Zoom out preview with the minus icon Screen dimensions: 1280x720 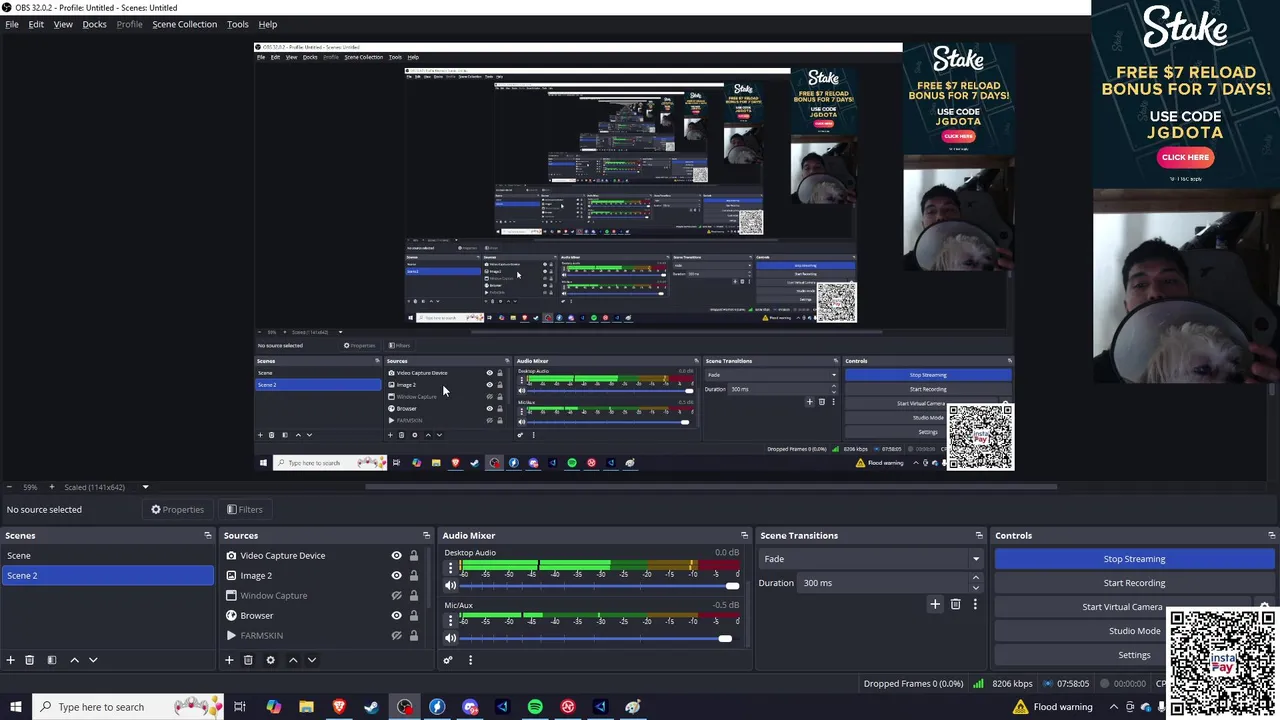tap(9, 487)
